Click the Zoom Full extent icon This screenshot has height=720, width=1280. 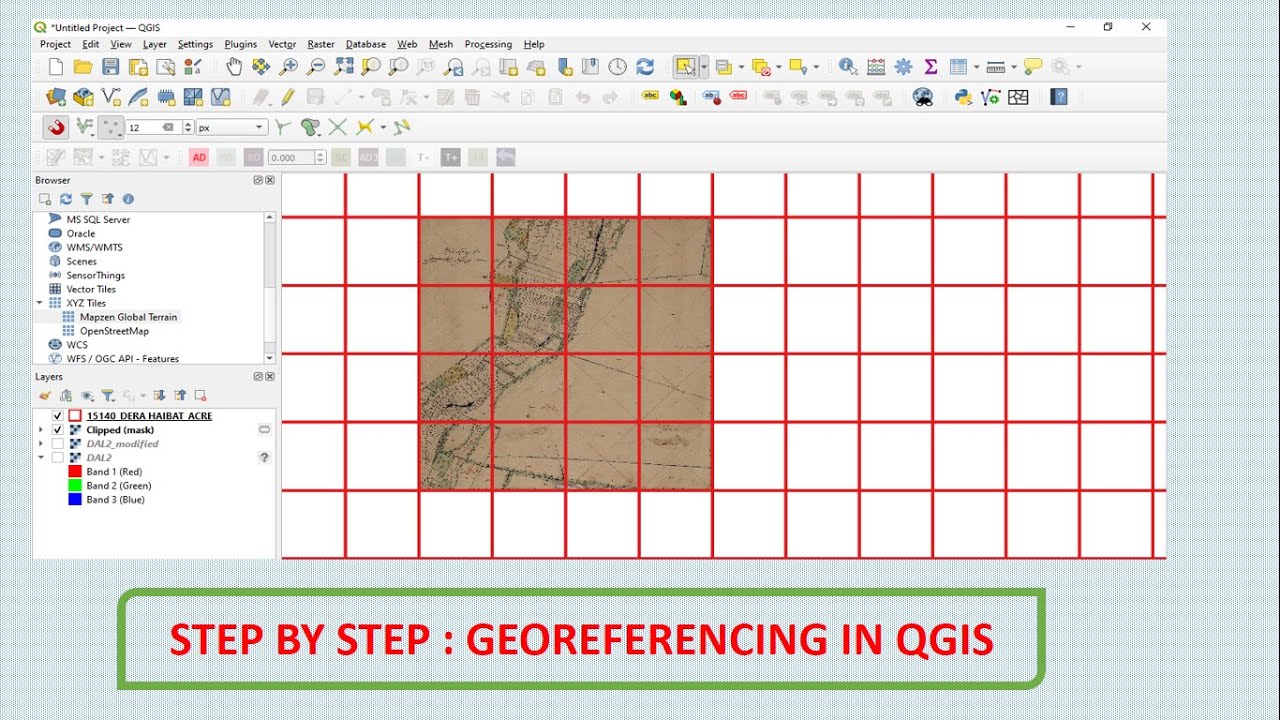point(343,67)
